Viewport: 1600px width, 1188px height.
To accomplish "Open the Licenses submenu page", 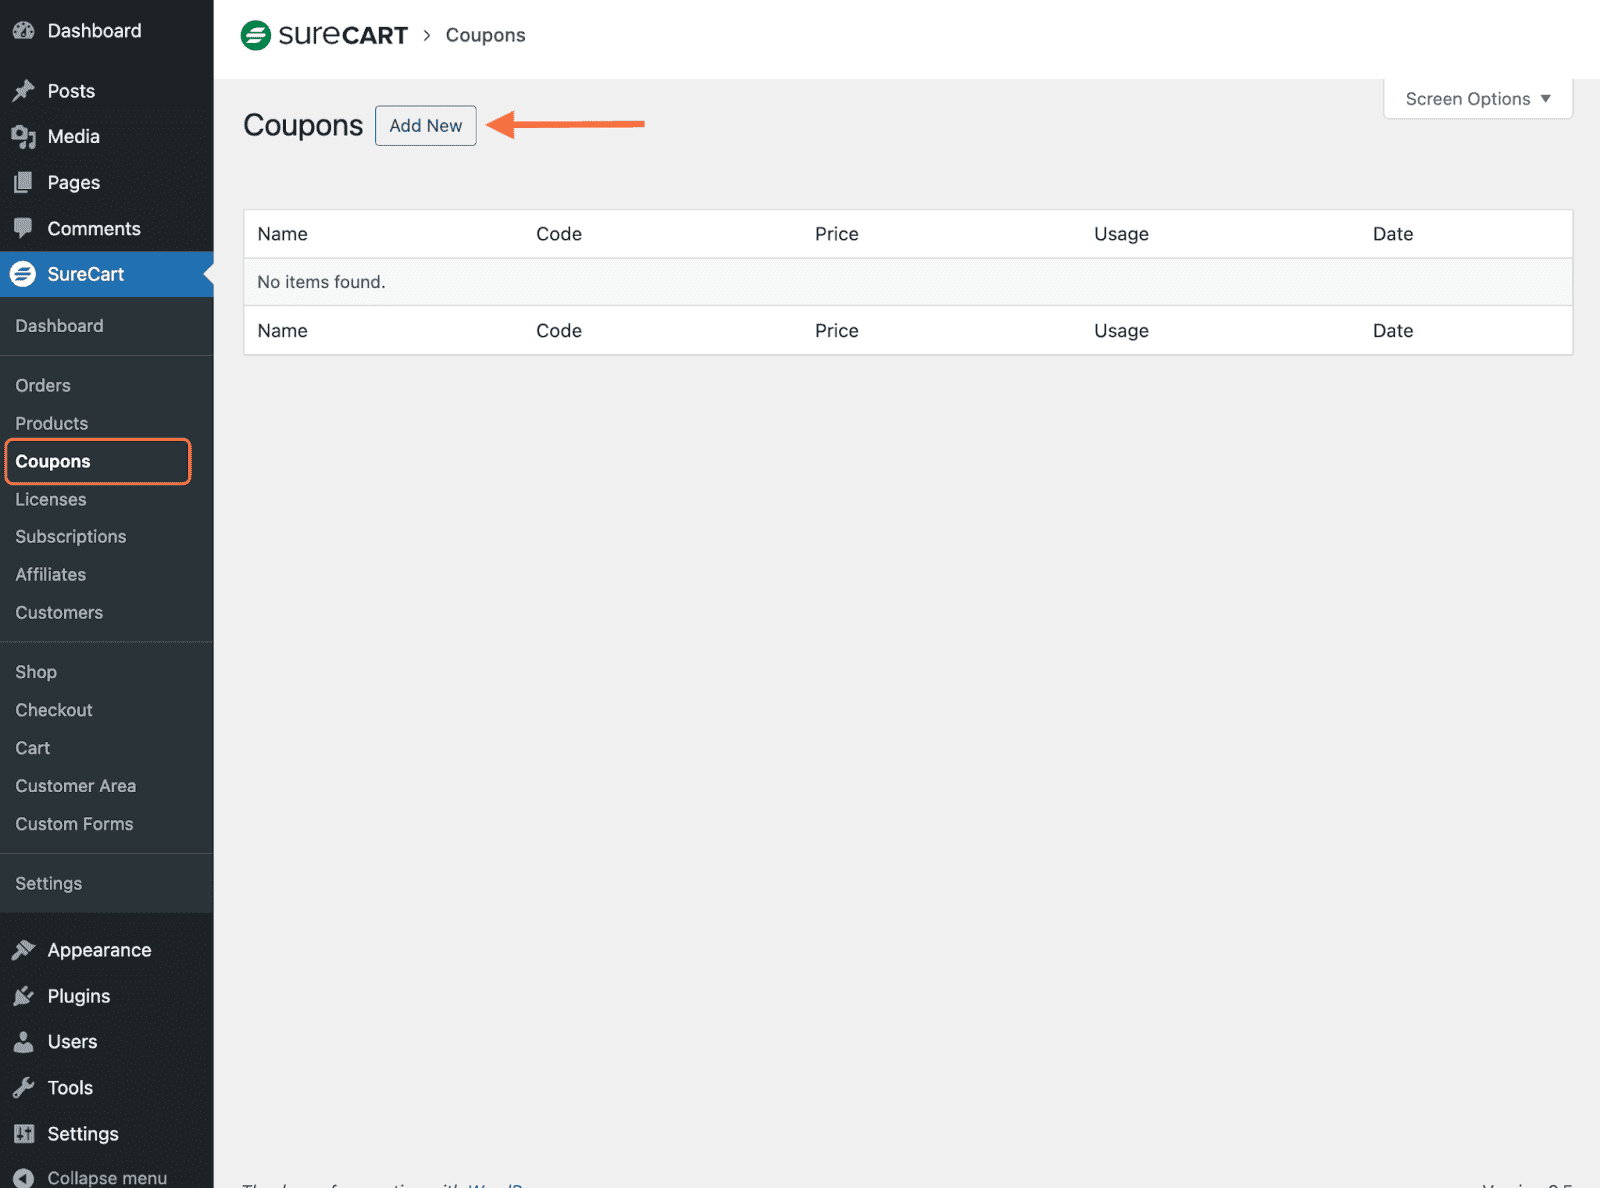I will (51, 499).
